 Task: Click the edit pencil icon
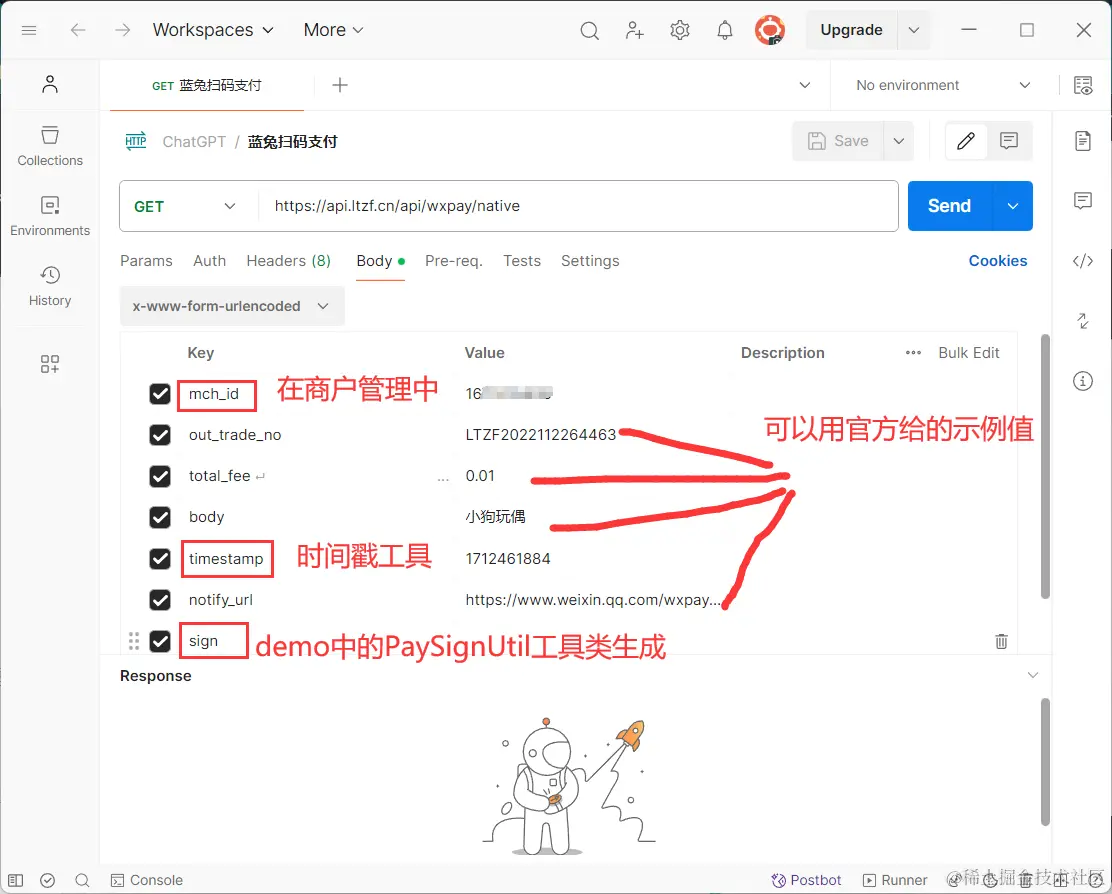tap(965, 141)
